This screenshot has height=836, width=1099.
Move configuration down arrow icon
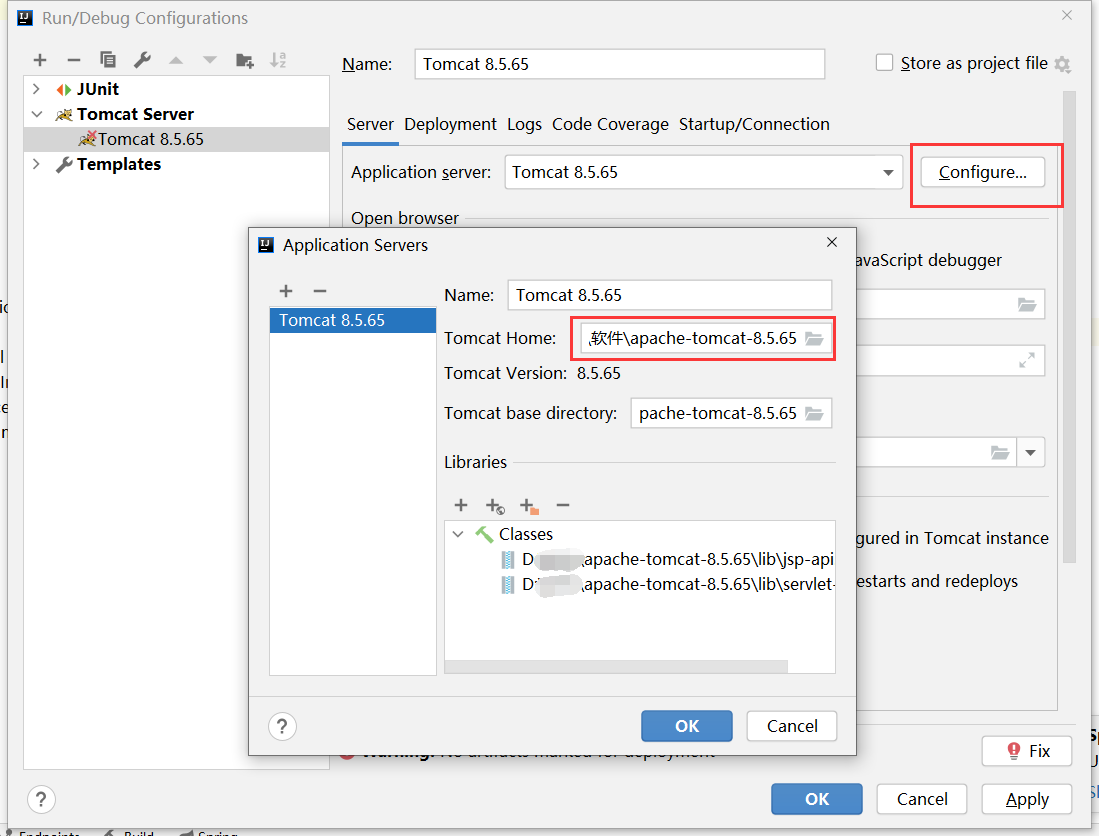pyautogui.click(x=210, y=60)
